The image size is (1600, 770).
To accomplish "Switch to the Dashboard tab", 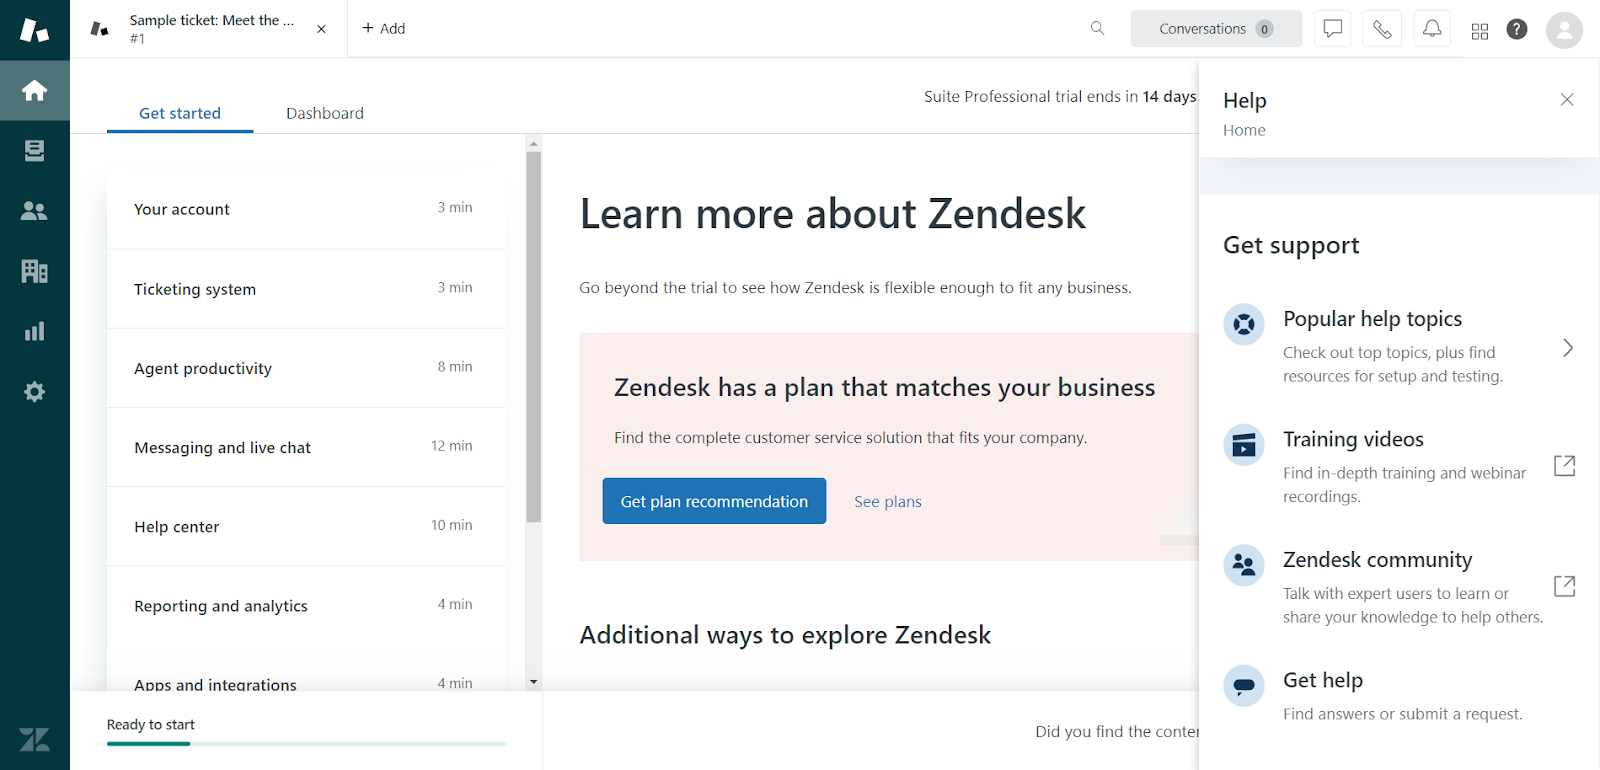I will point(325,113).
